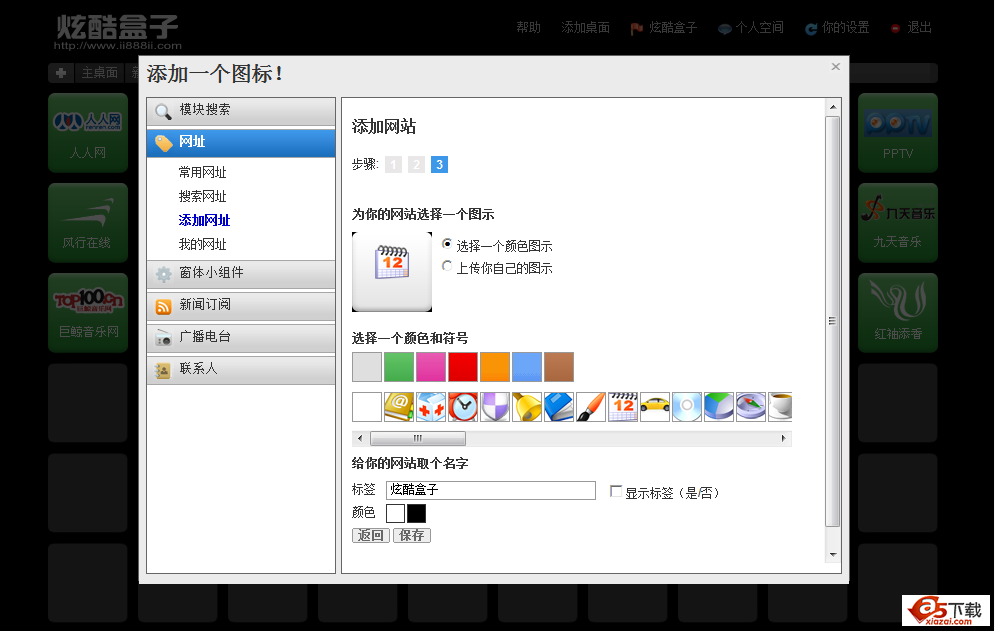Select the address book icon symbol
The width and height of the screenshot is (995, 631).
399,407
